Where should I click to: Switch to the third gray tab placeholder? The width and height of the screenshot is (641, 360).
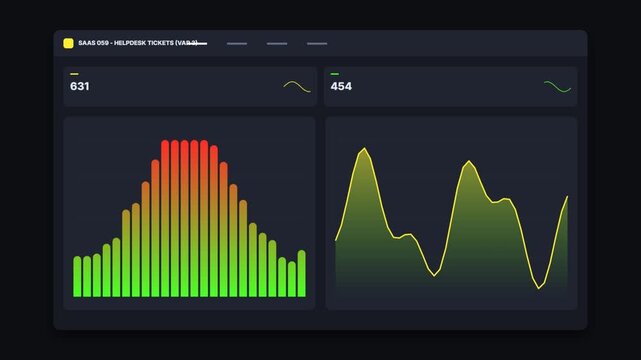pyautogui.click(x=277, y=43)
